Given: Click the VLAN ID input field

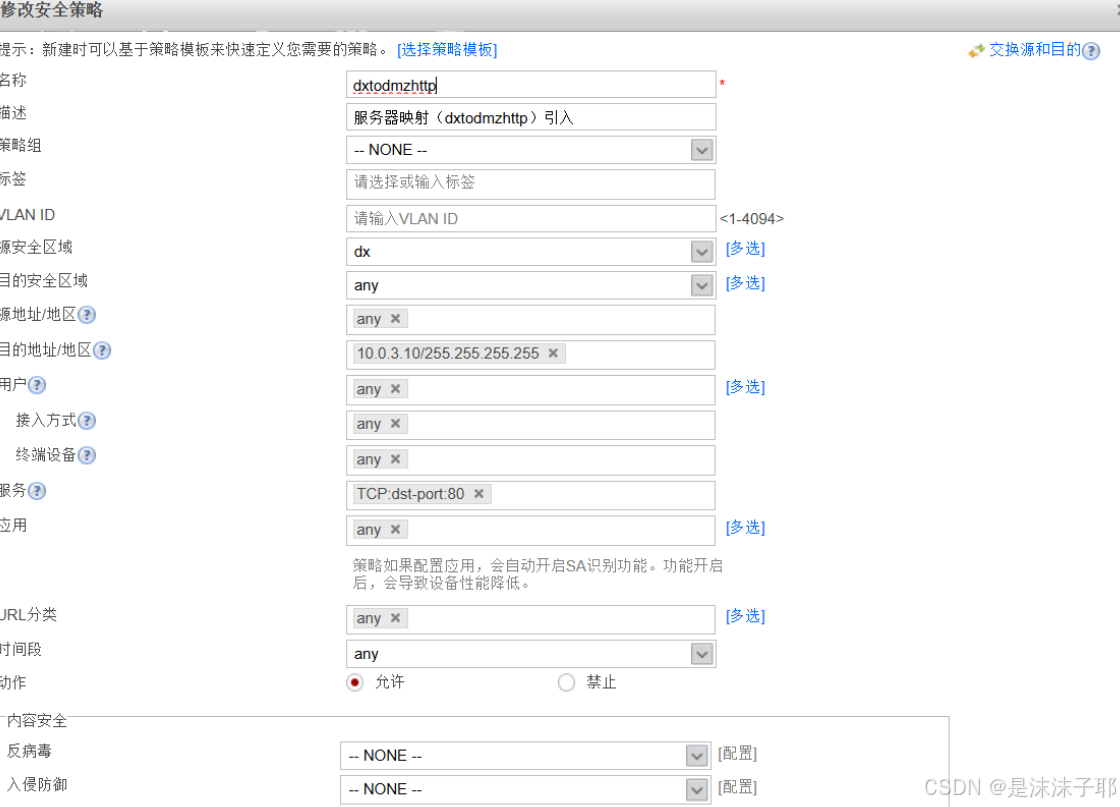Looking at the screenshot, I should tap(531, 219).
